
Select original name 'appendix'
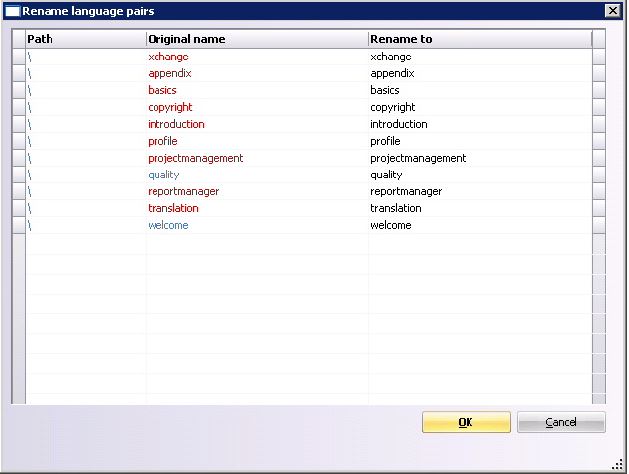coord(170,73)
